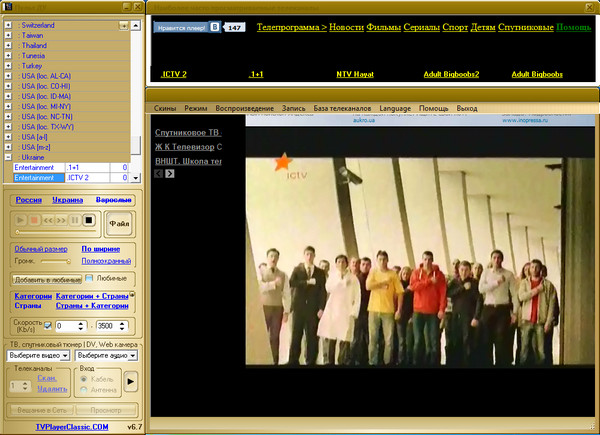The height and width of the screenshot is (435, 600).
Task: Toggle the Скорость speed filter checkbox
Action: point(48,326)
